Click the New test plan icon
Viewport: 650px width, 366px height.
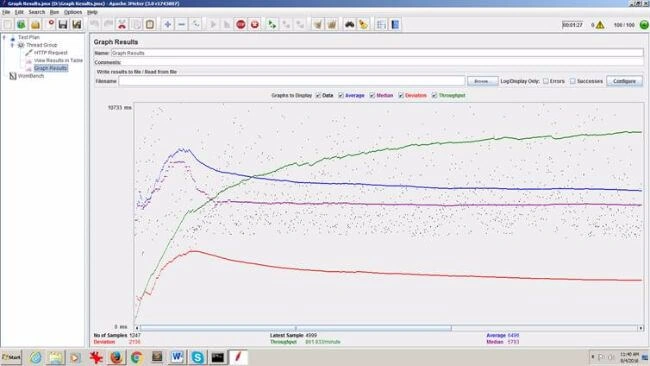(7, 24)
